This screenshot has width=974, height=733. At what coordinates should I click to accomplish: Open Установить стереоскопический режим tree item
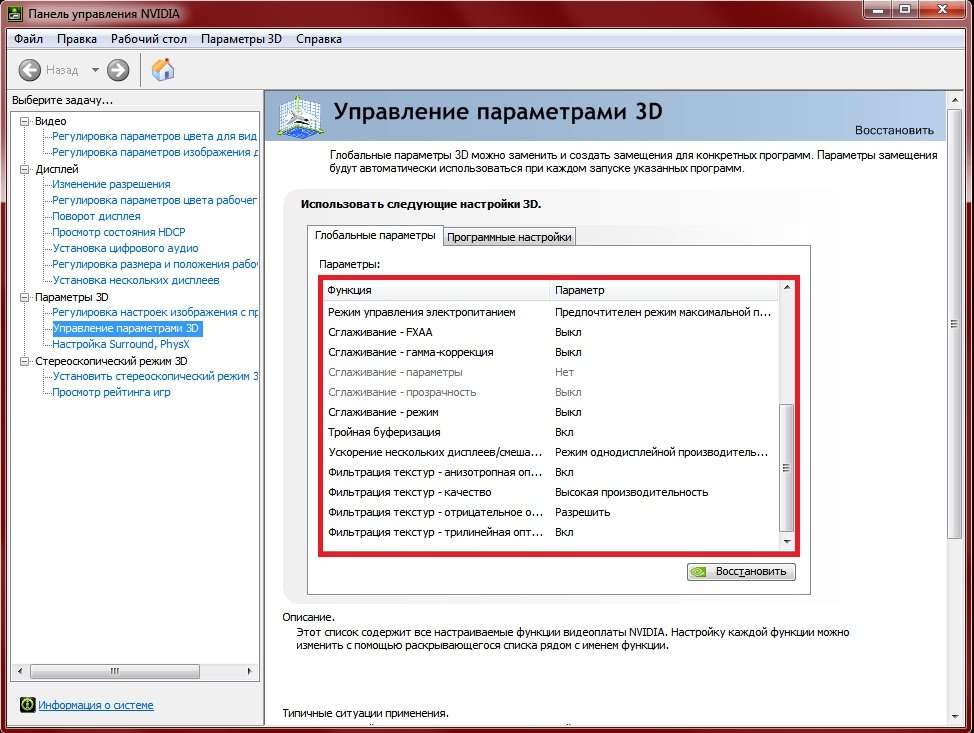click(154, 376)
